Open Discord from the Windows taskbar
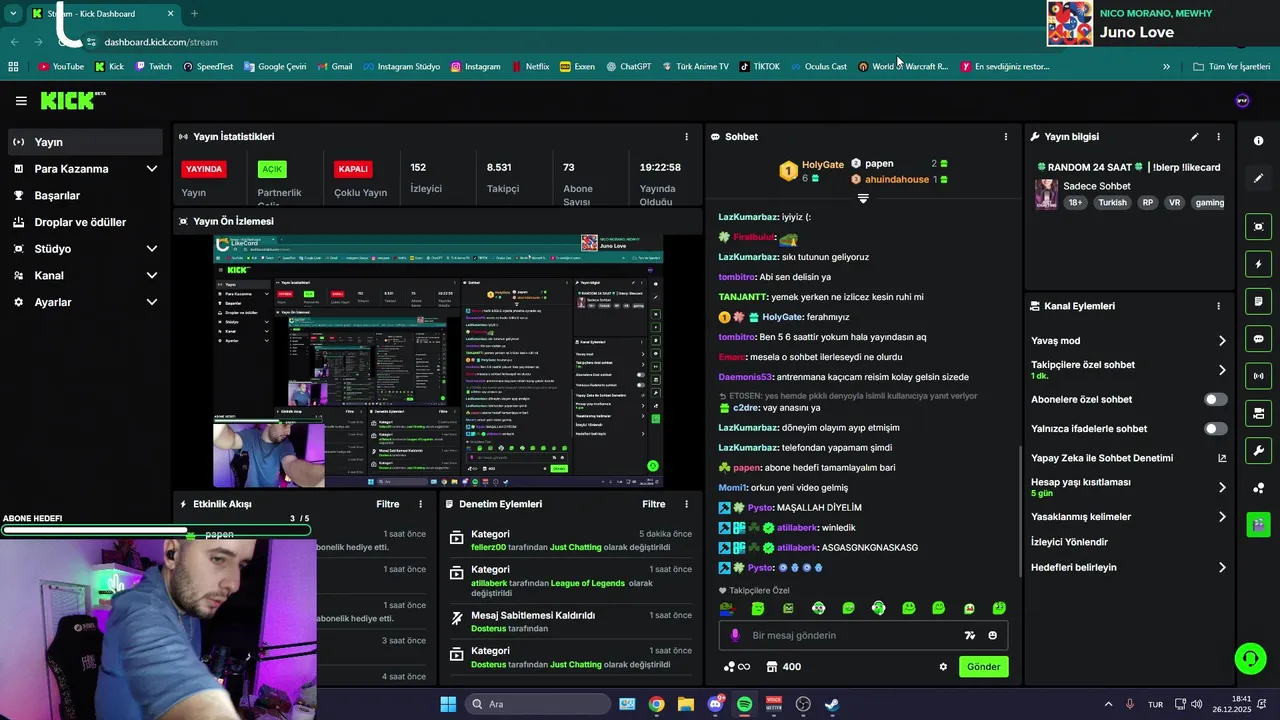The image size is (1280, 720). [x=715, y=704]
